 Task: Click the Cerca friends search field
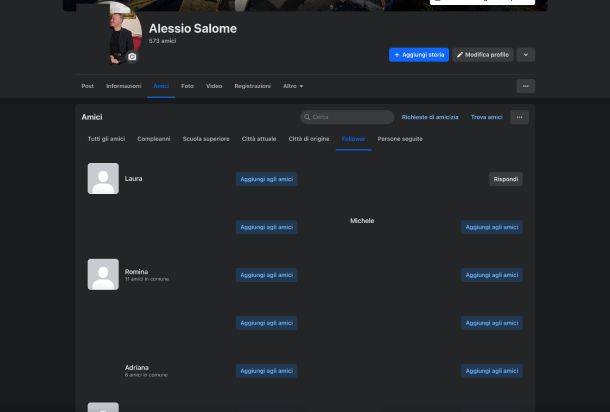pos(347,117)
